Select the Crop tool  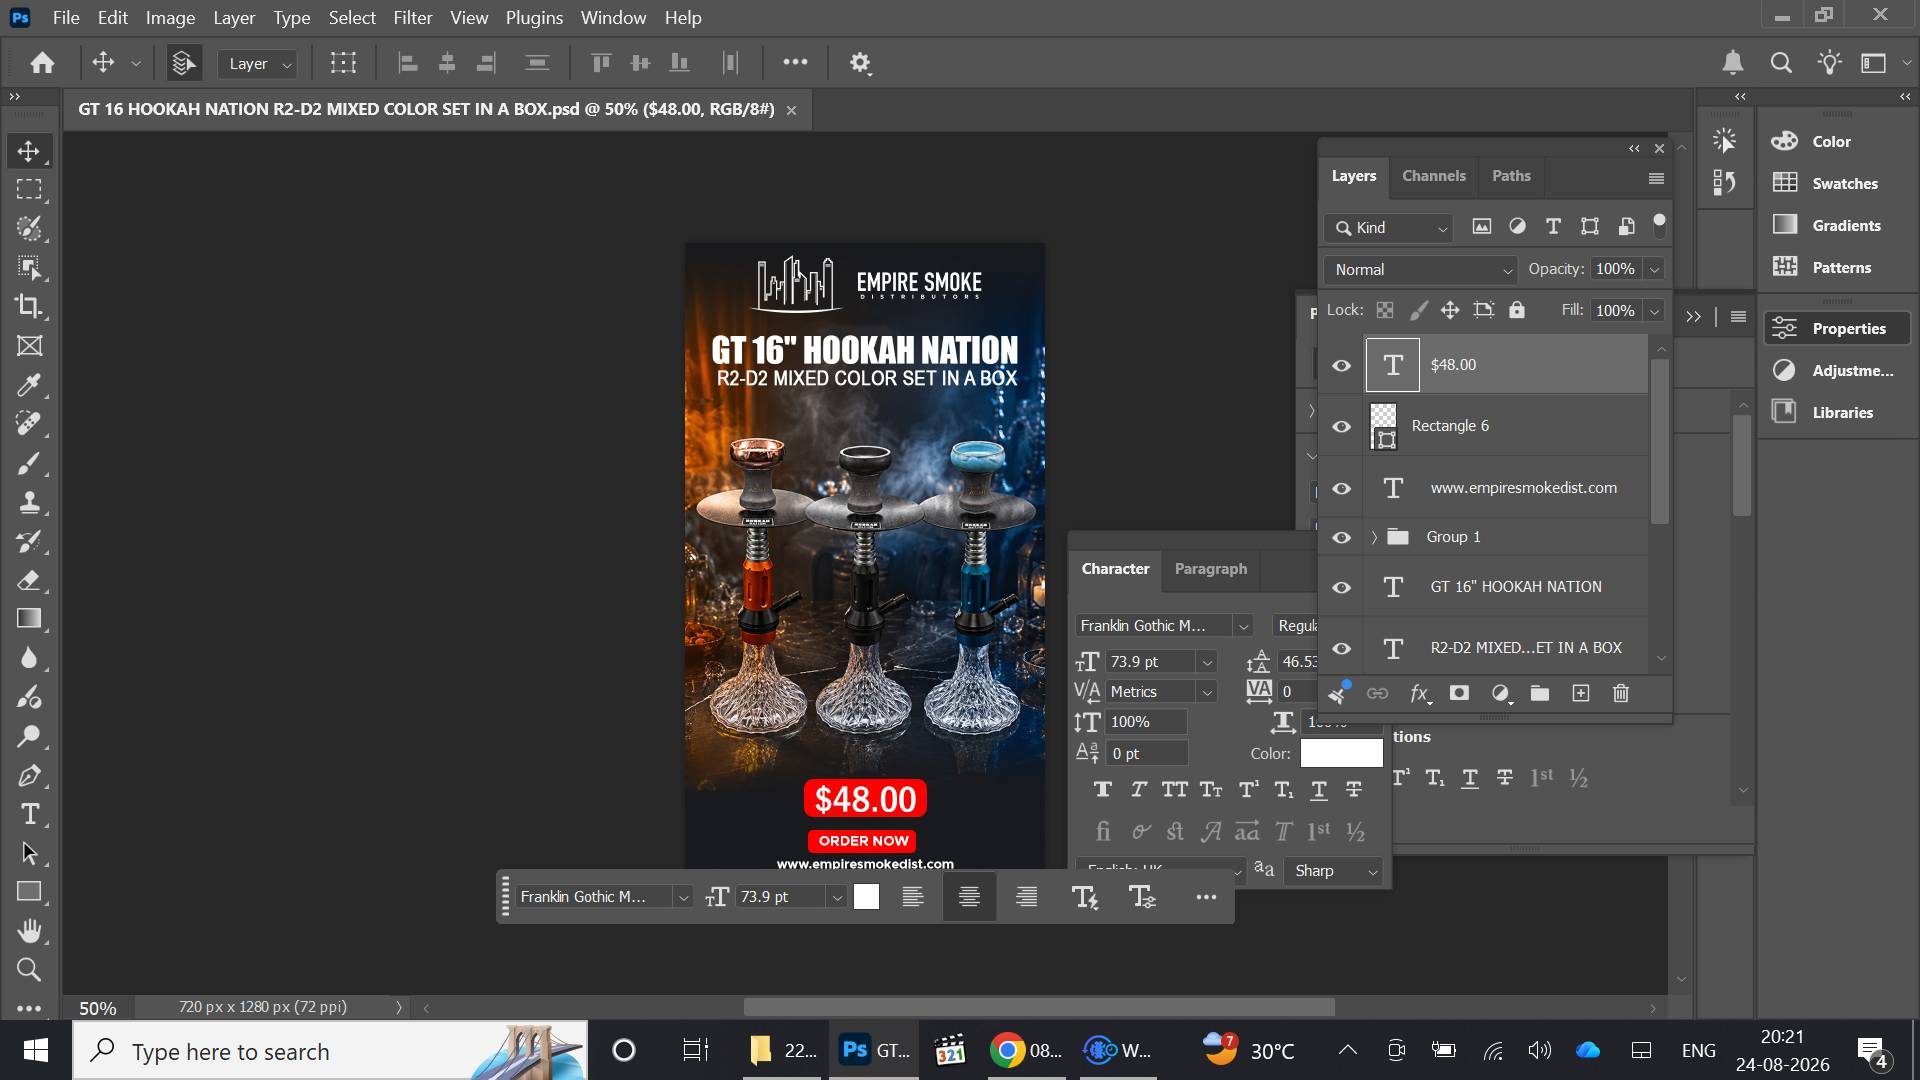click(29, 306)
